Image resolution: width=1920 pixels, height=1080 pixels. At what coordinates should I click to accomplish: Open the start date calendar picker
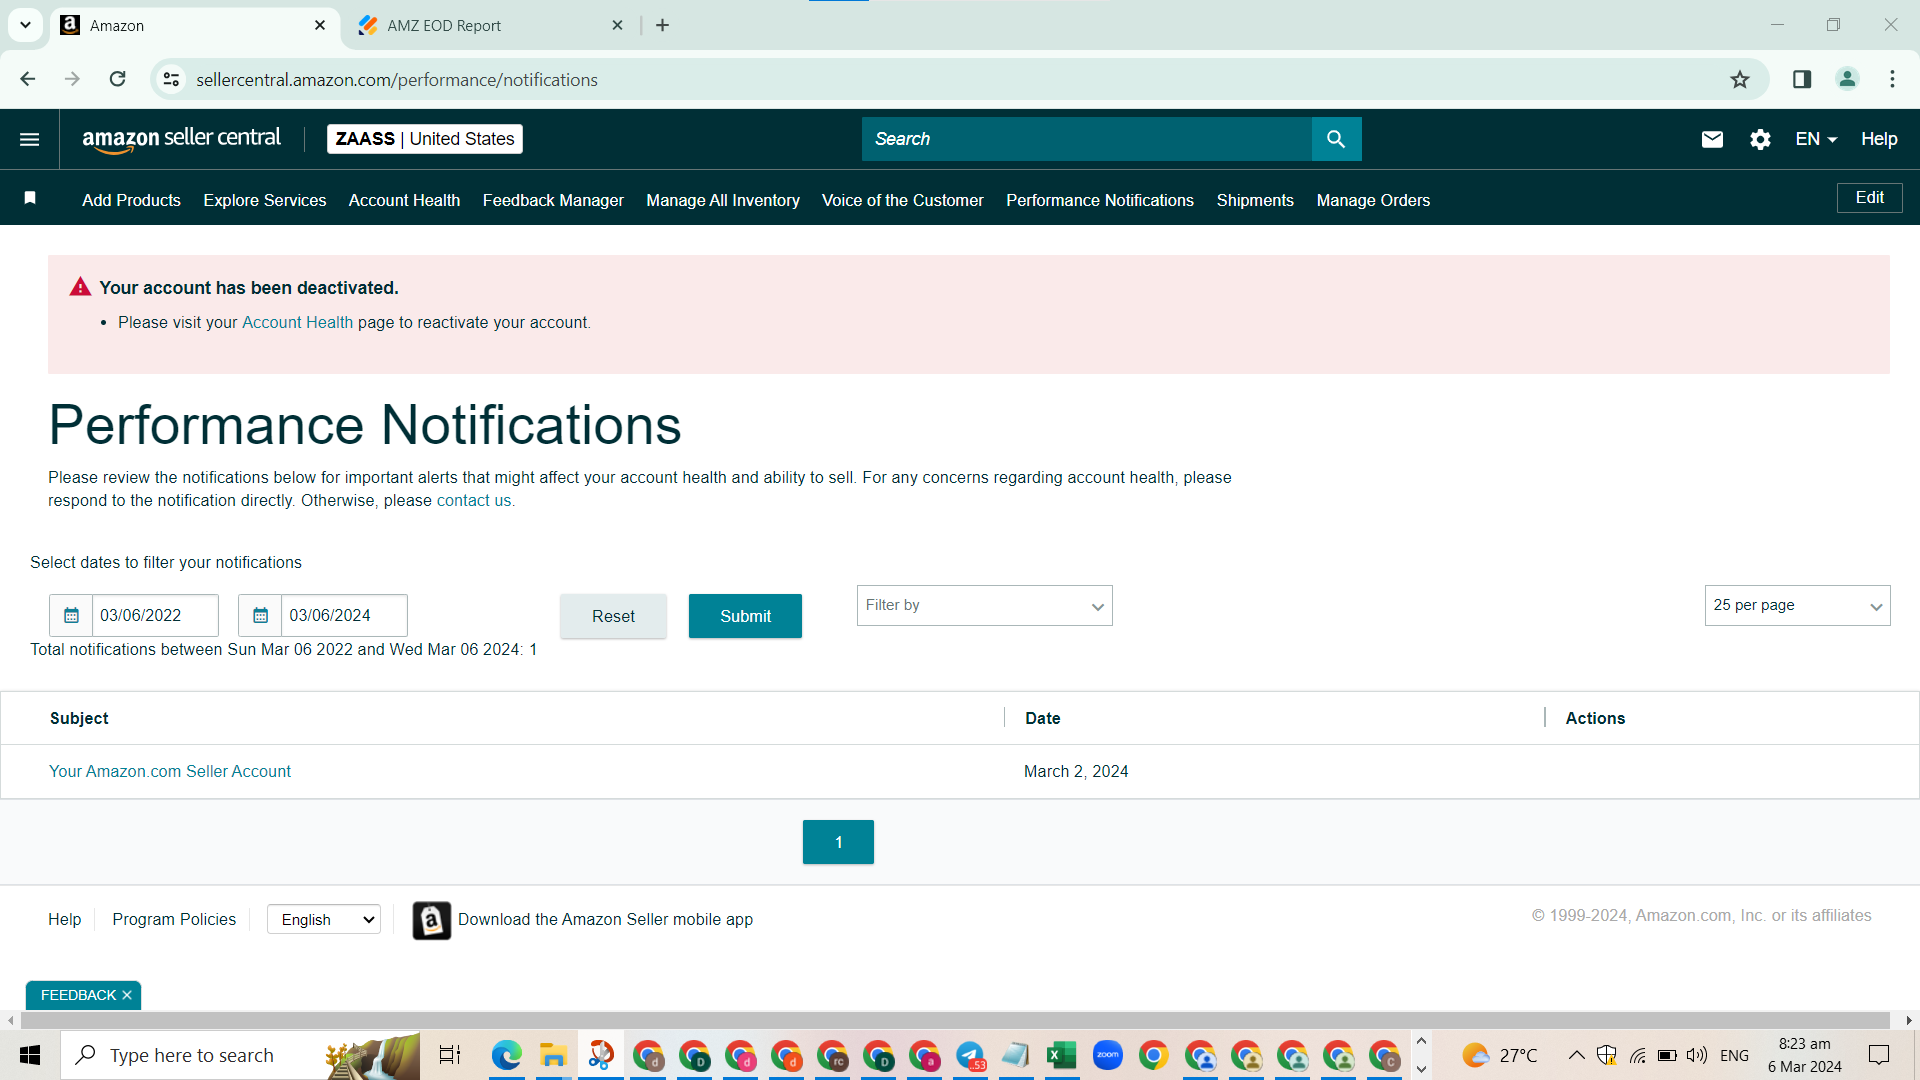(71, 615)
